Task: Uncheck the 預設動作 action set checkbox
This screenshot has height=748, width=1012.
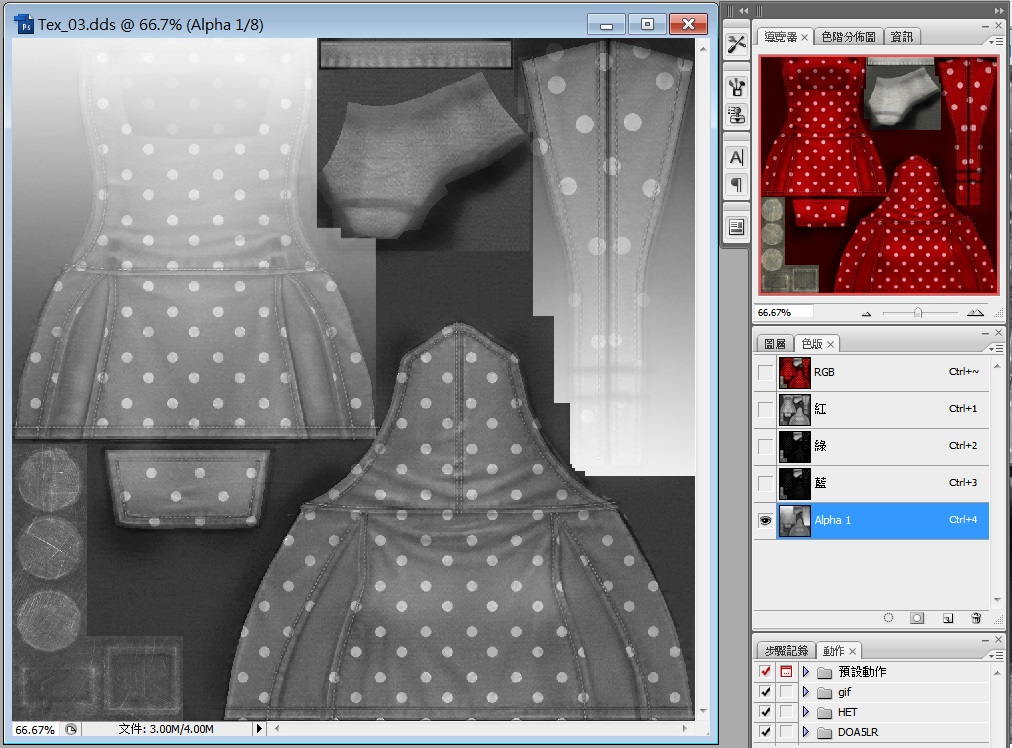Action: pos(765,672)
